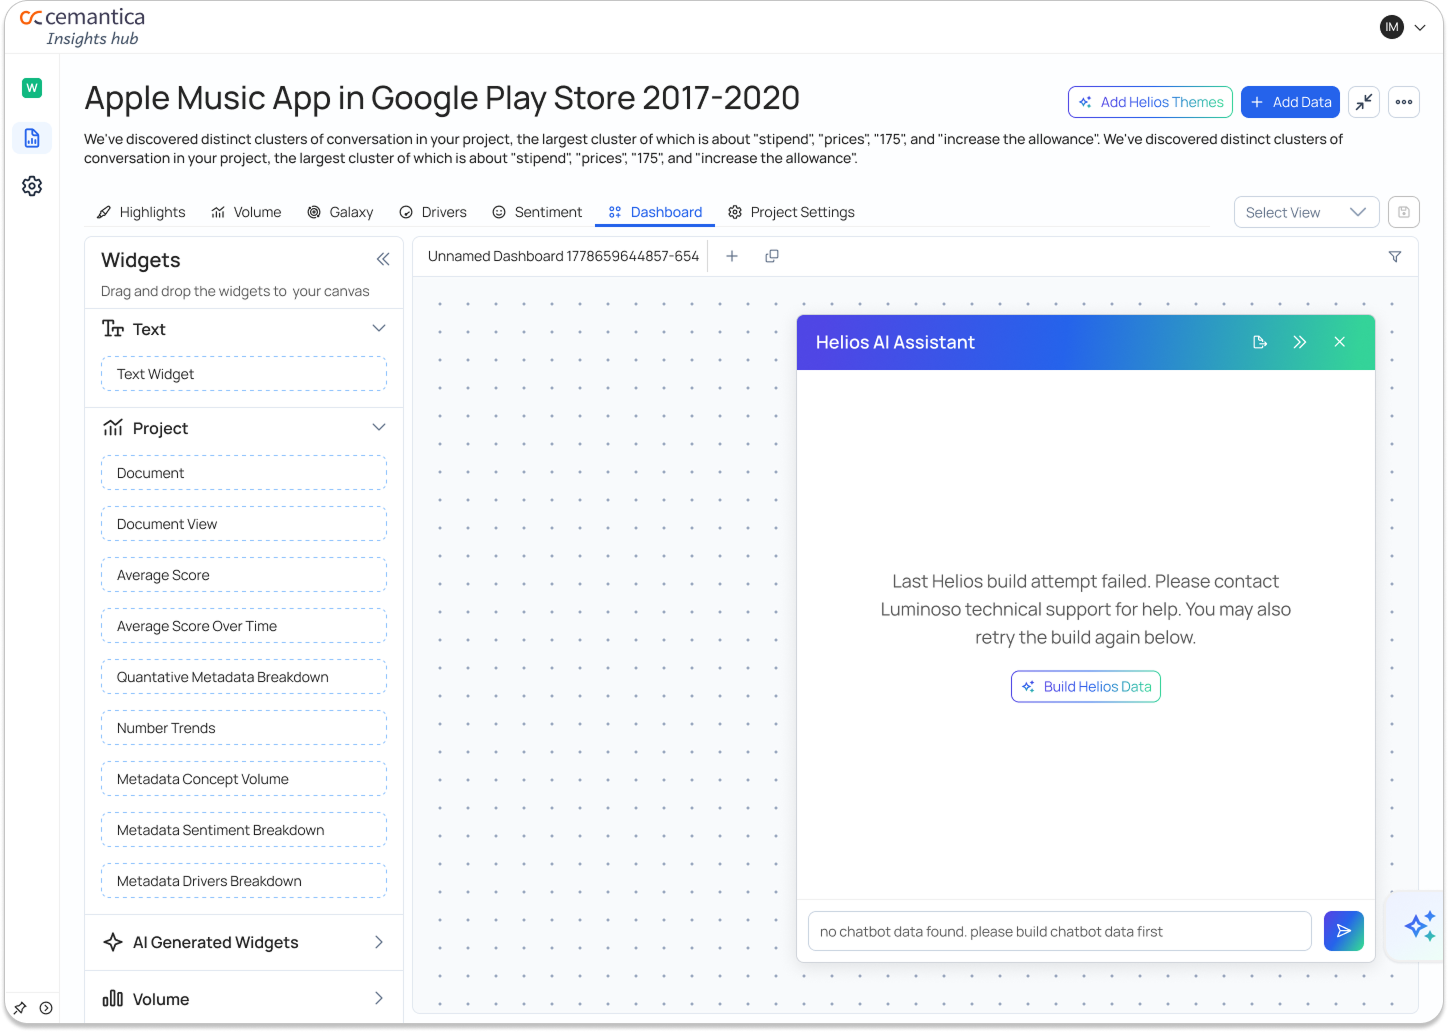The width and height of the screenshot is (1448, 1032).
Task: Add a new dashboard tab with plus icon
Action: coord(732,256)
